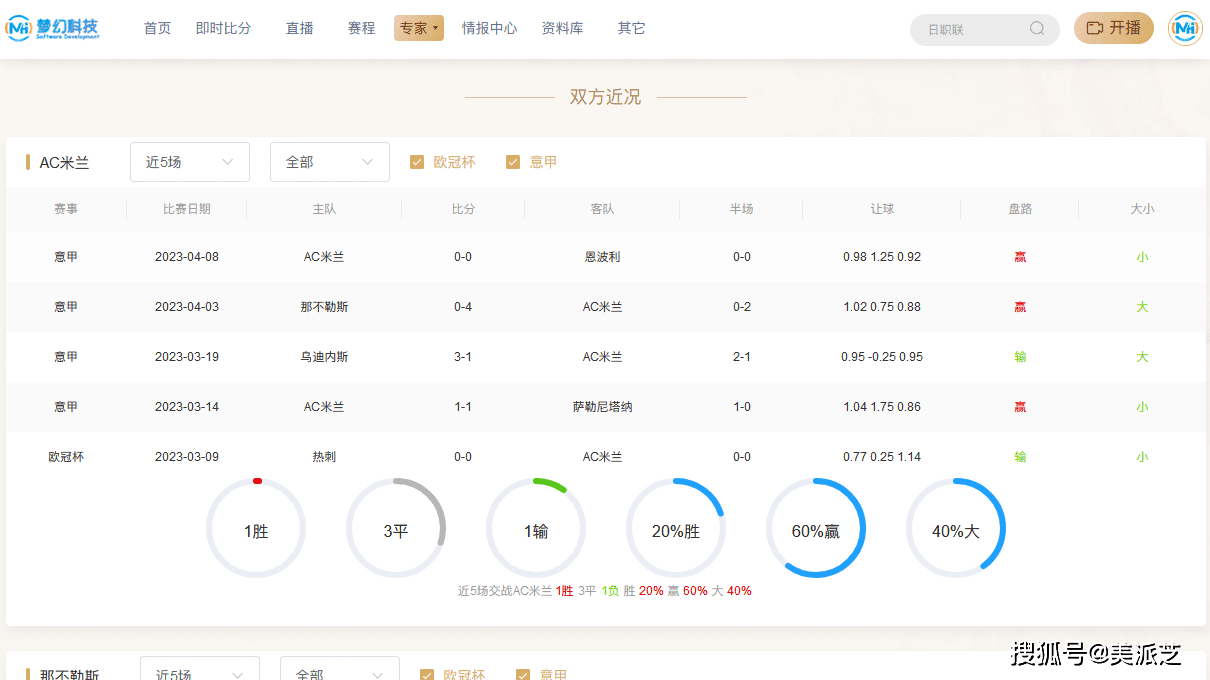This screenshot has height=680, width=1210.
Task: Open the 近5场 dropdown for 那不勒斯
Action: 199,672
